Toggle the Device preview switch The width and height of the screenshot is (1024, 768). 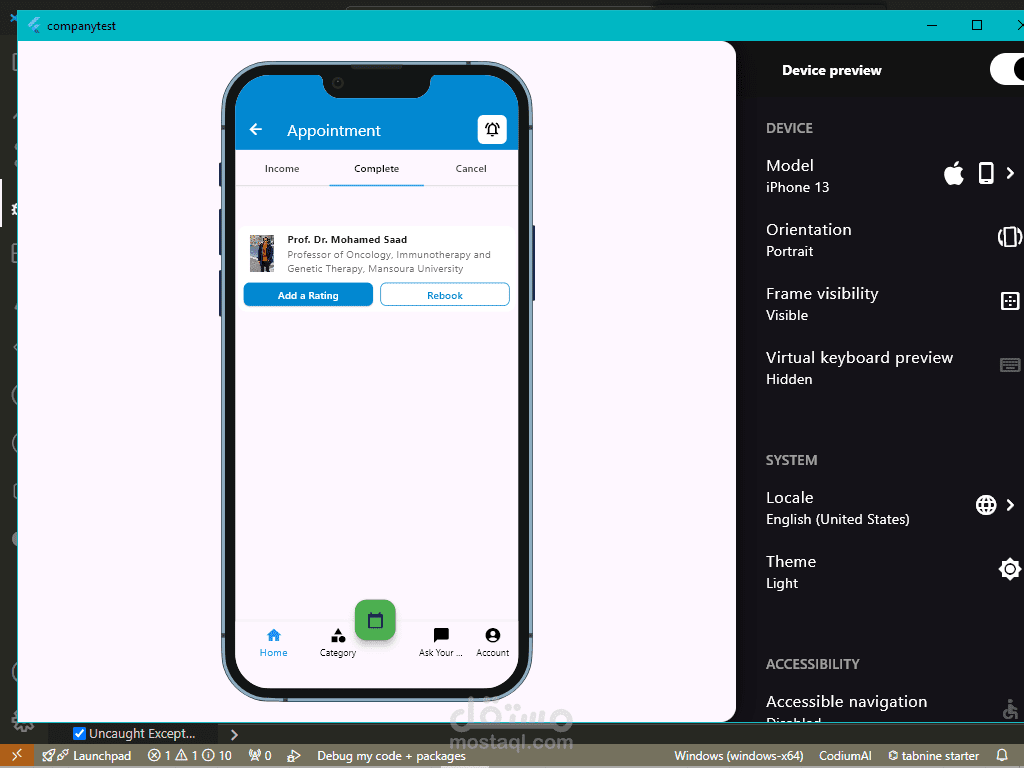[x=1007, y=69]
